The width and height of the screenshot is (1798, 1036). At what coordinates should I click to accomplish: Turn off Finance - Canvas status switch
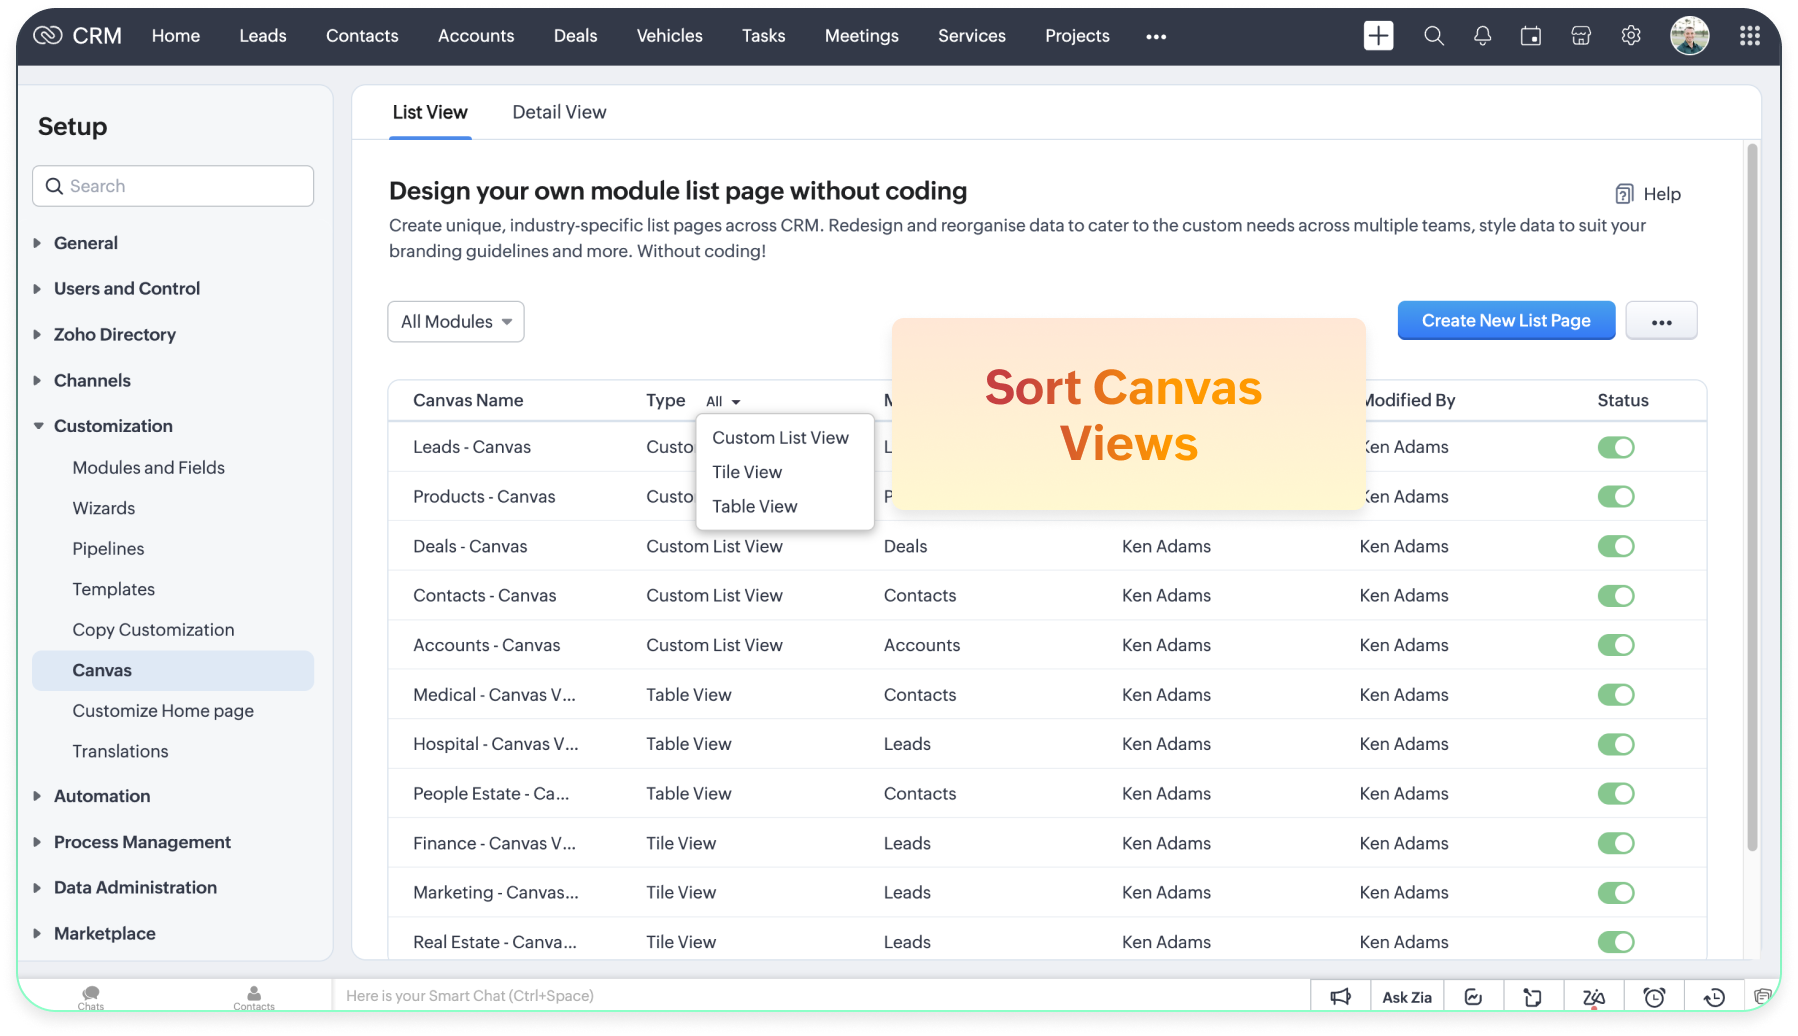pos(1615,843)
